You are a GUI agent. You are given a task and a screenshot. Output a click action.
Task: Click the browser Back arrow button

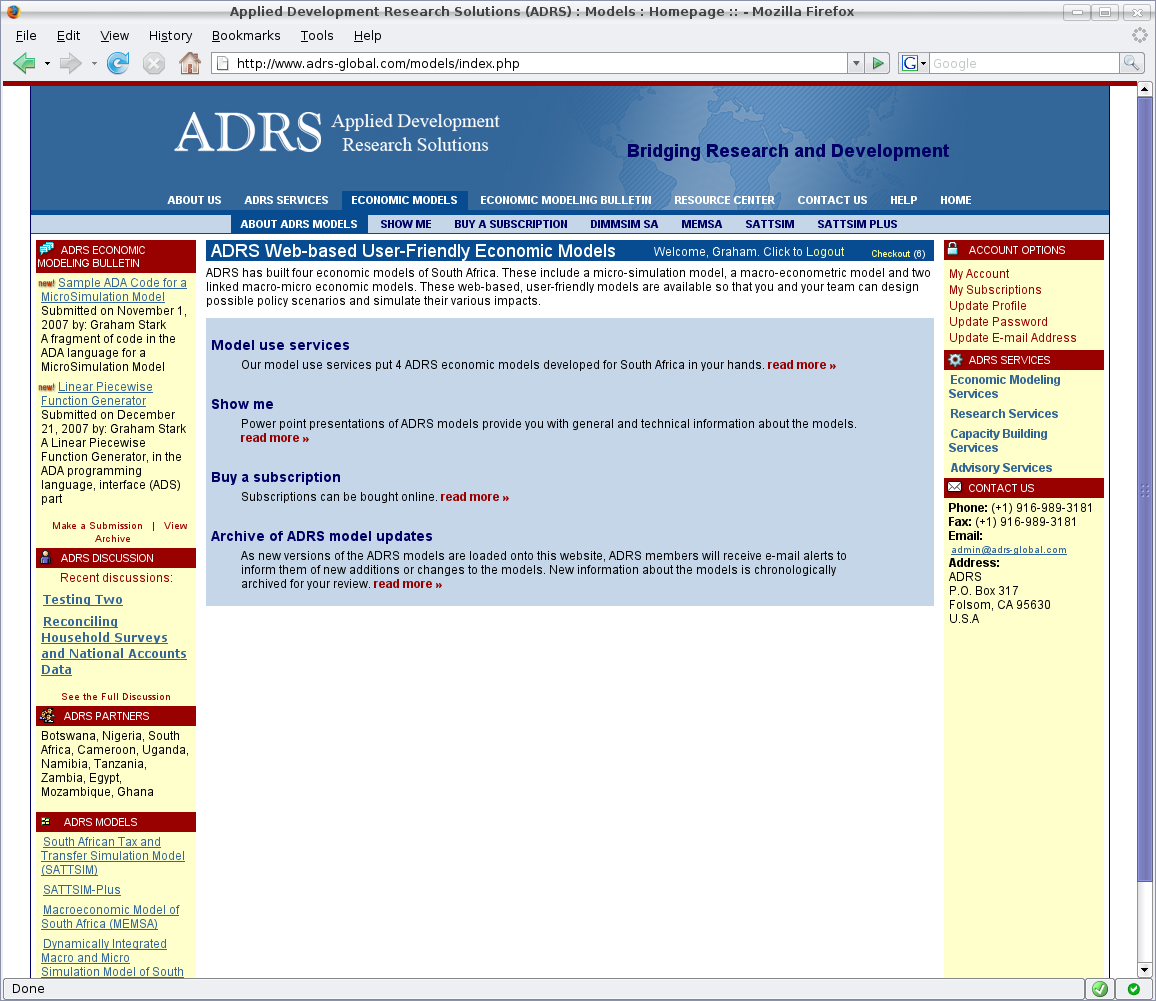[x=24, y=64]
